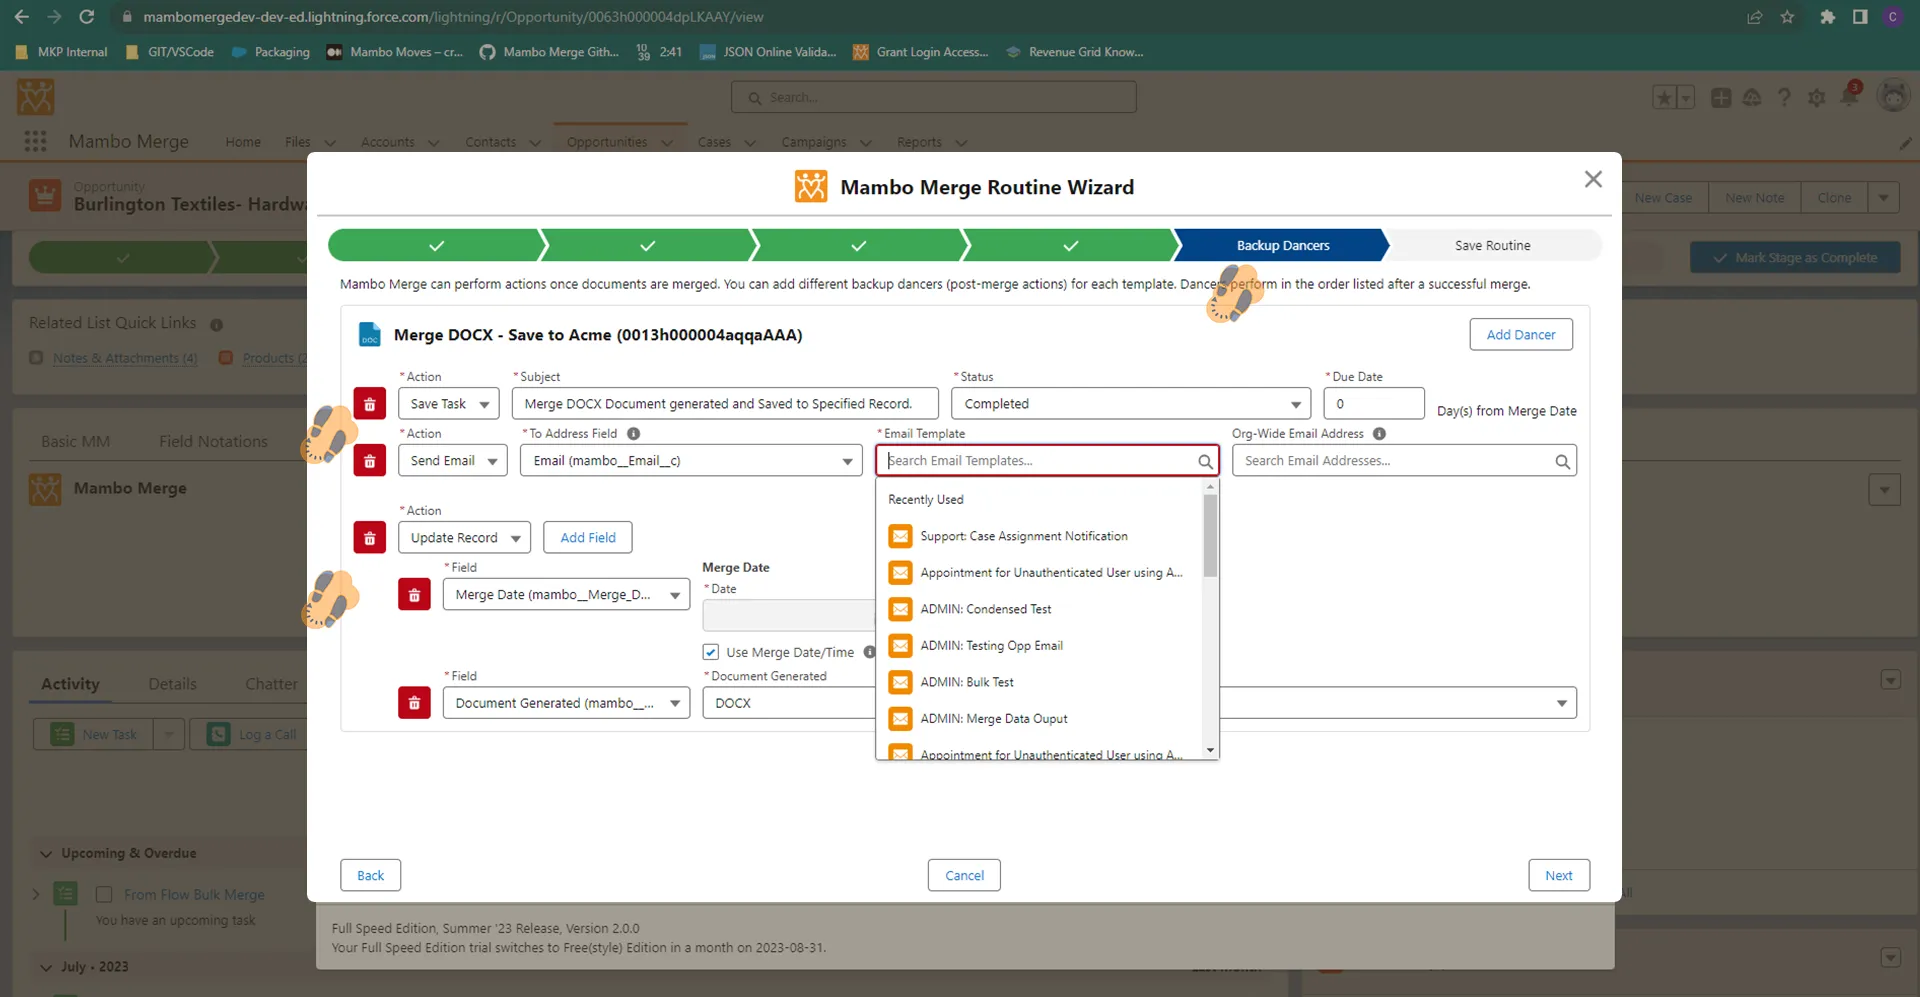
Task: Click the Back button in wizard
Action: tap(370, 875)
